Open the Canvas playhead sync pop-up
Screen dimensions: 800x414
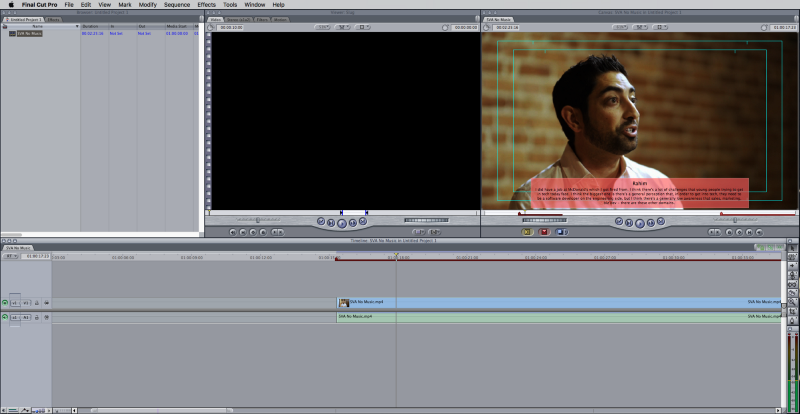click(x=640, y=27)
